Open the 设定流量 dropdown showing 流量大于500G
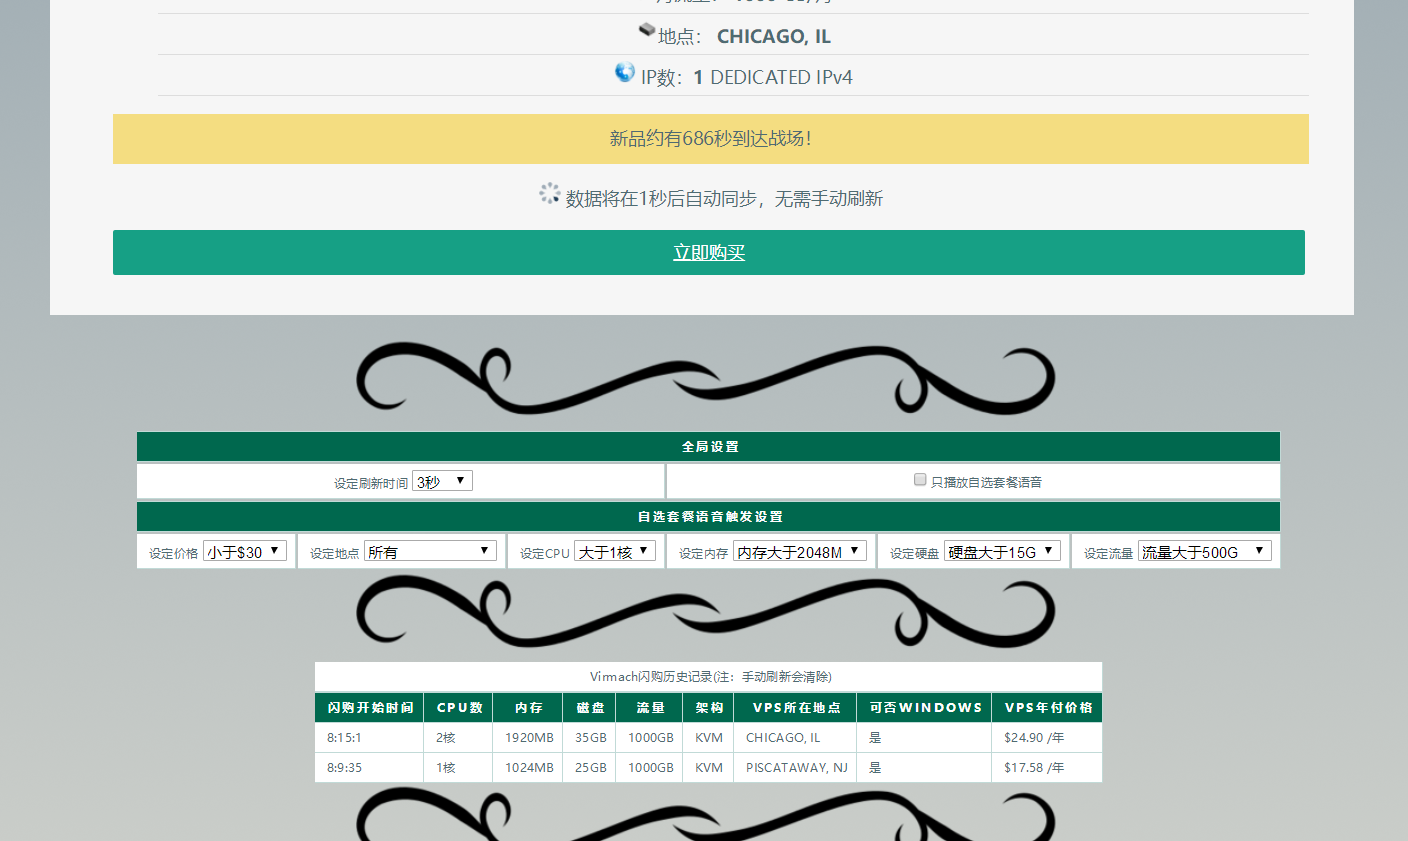Image resolution: width=1408 pixels, height=841 pixels. pos(1205,551)
